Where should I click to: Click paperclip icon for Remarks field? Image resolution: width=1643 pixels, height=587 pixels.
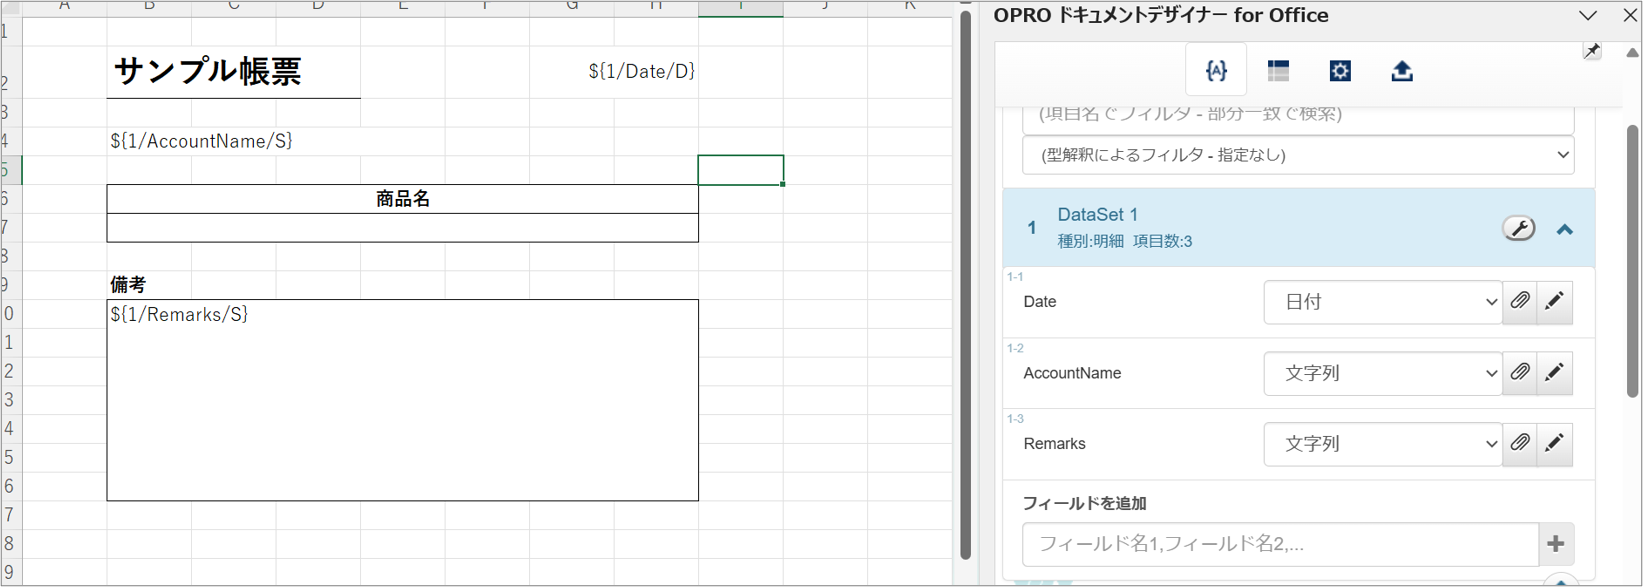[1520, 443]
